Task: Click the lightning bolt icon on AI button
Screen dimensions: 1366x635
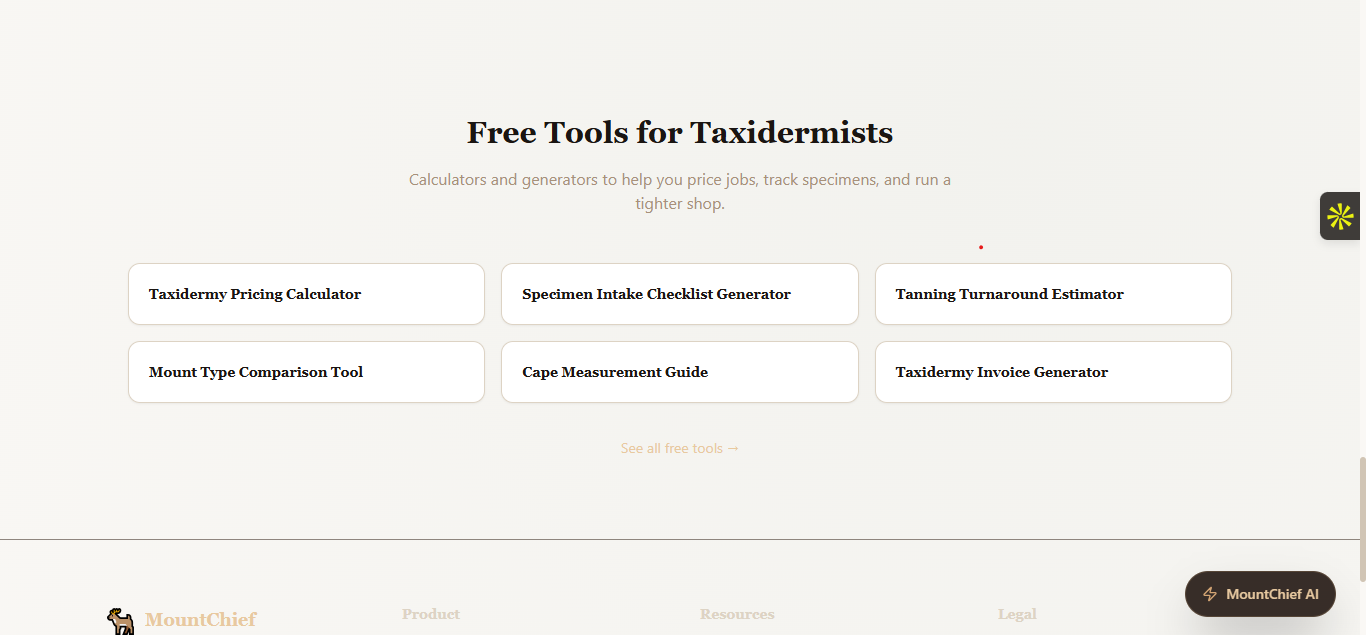Action: [1210, 594]
